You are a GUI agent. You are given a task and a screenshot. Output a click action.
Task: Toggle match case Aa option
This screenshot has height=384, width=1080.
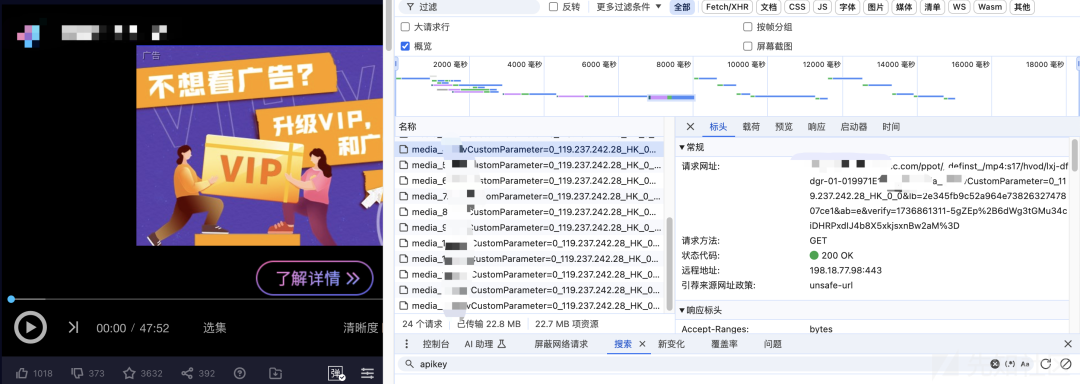coord(1025,364)
